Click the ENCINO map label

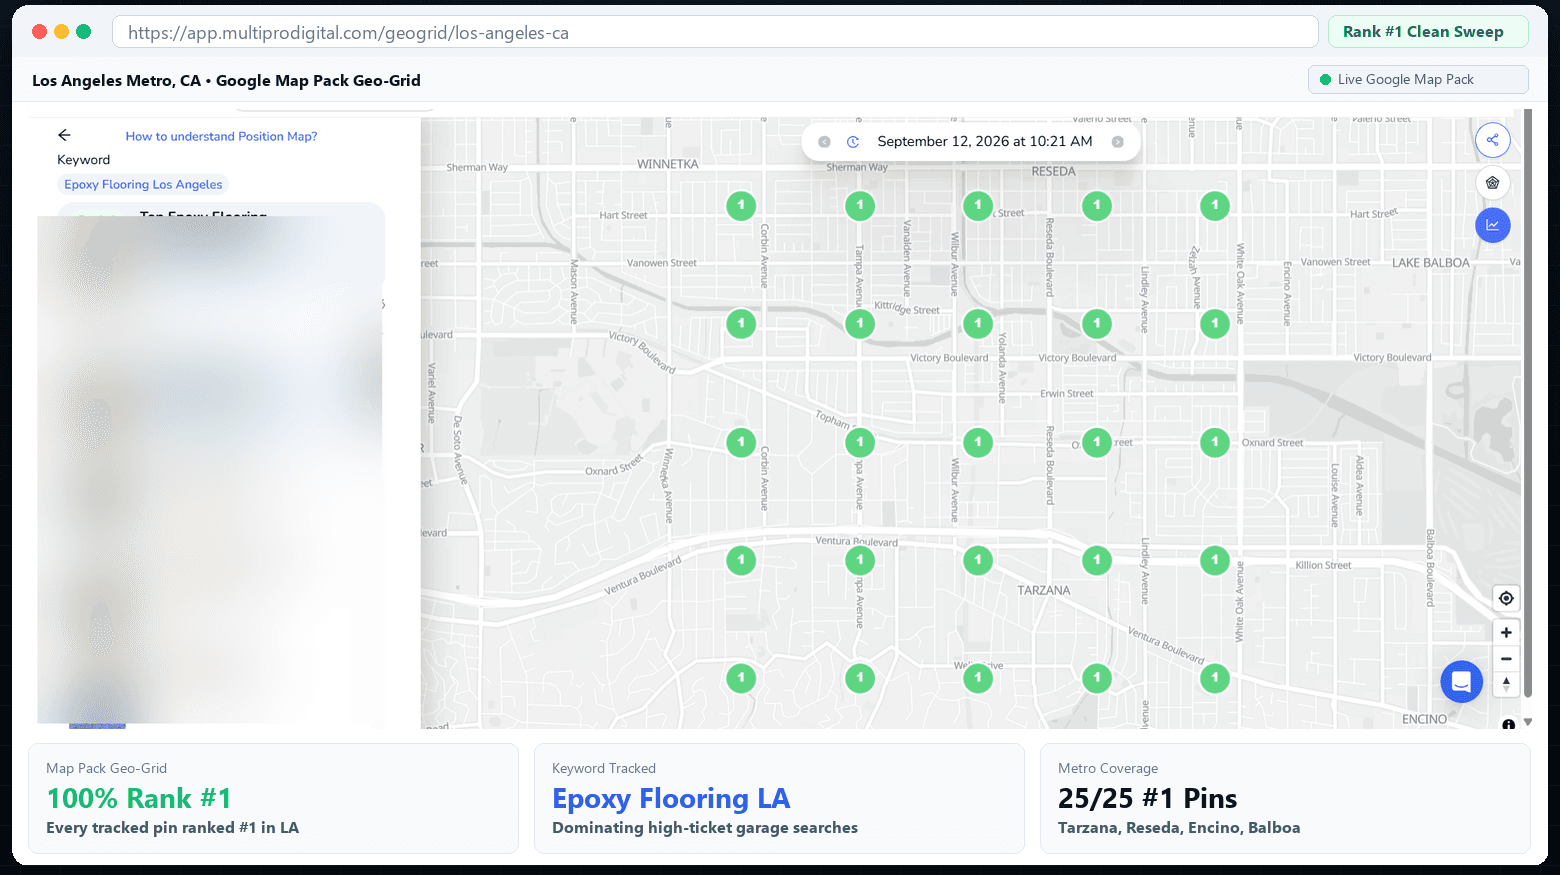click(x=1424, y=719)
